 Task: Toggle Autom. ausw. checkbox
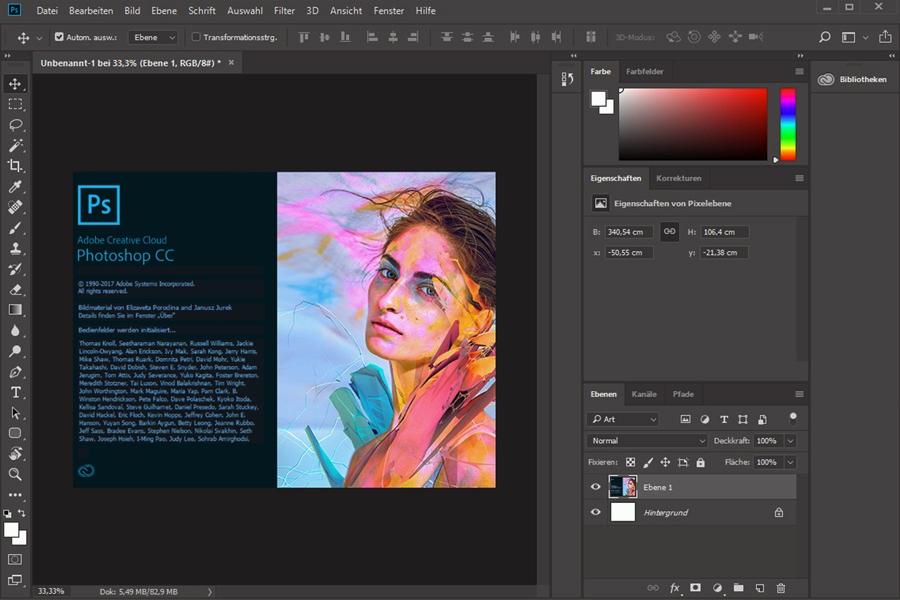tap(59, 37)
